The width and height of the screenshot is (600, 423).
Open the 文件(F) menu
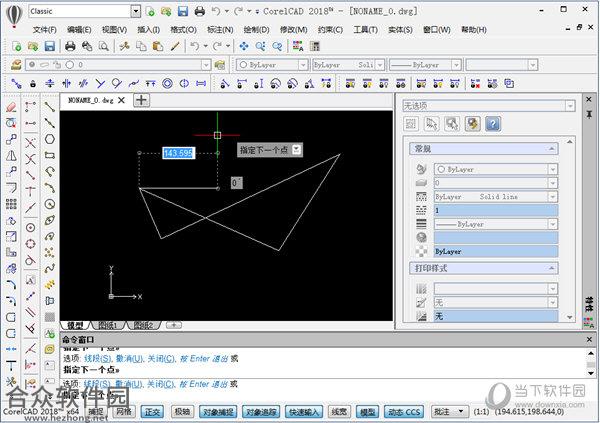(x=45, y=29)
